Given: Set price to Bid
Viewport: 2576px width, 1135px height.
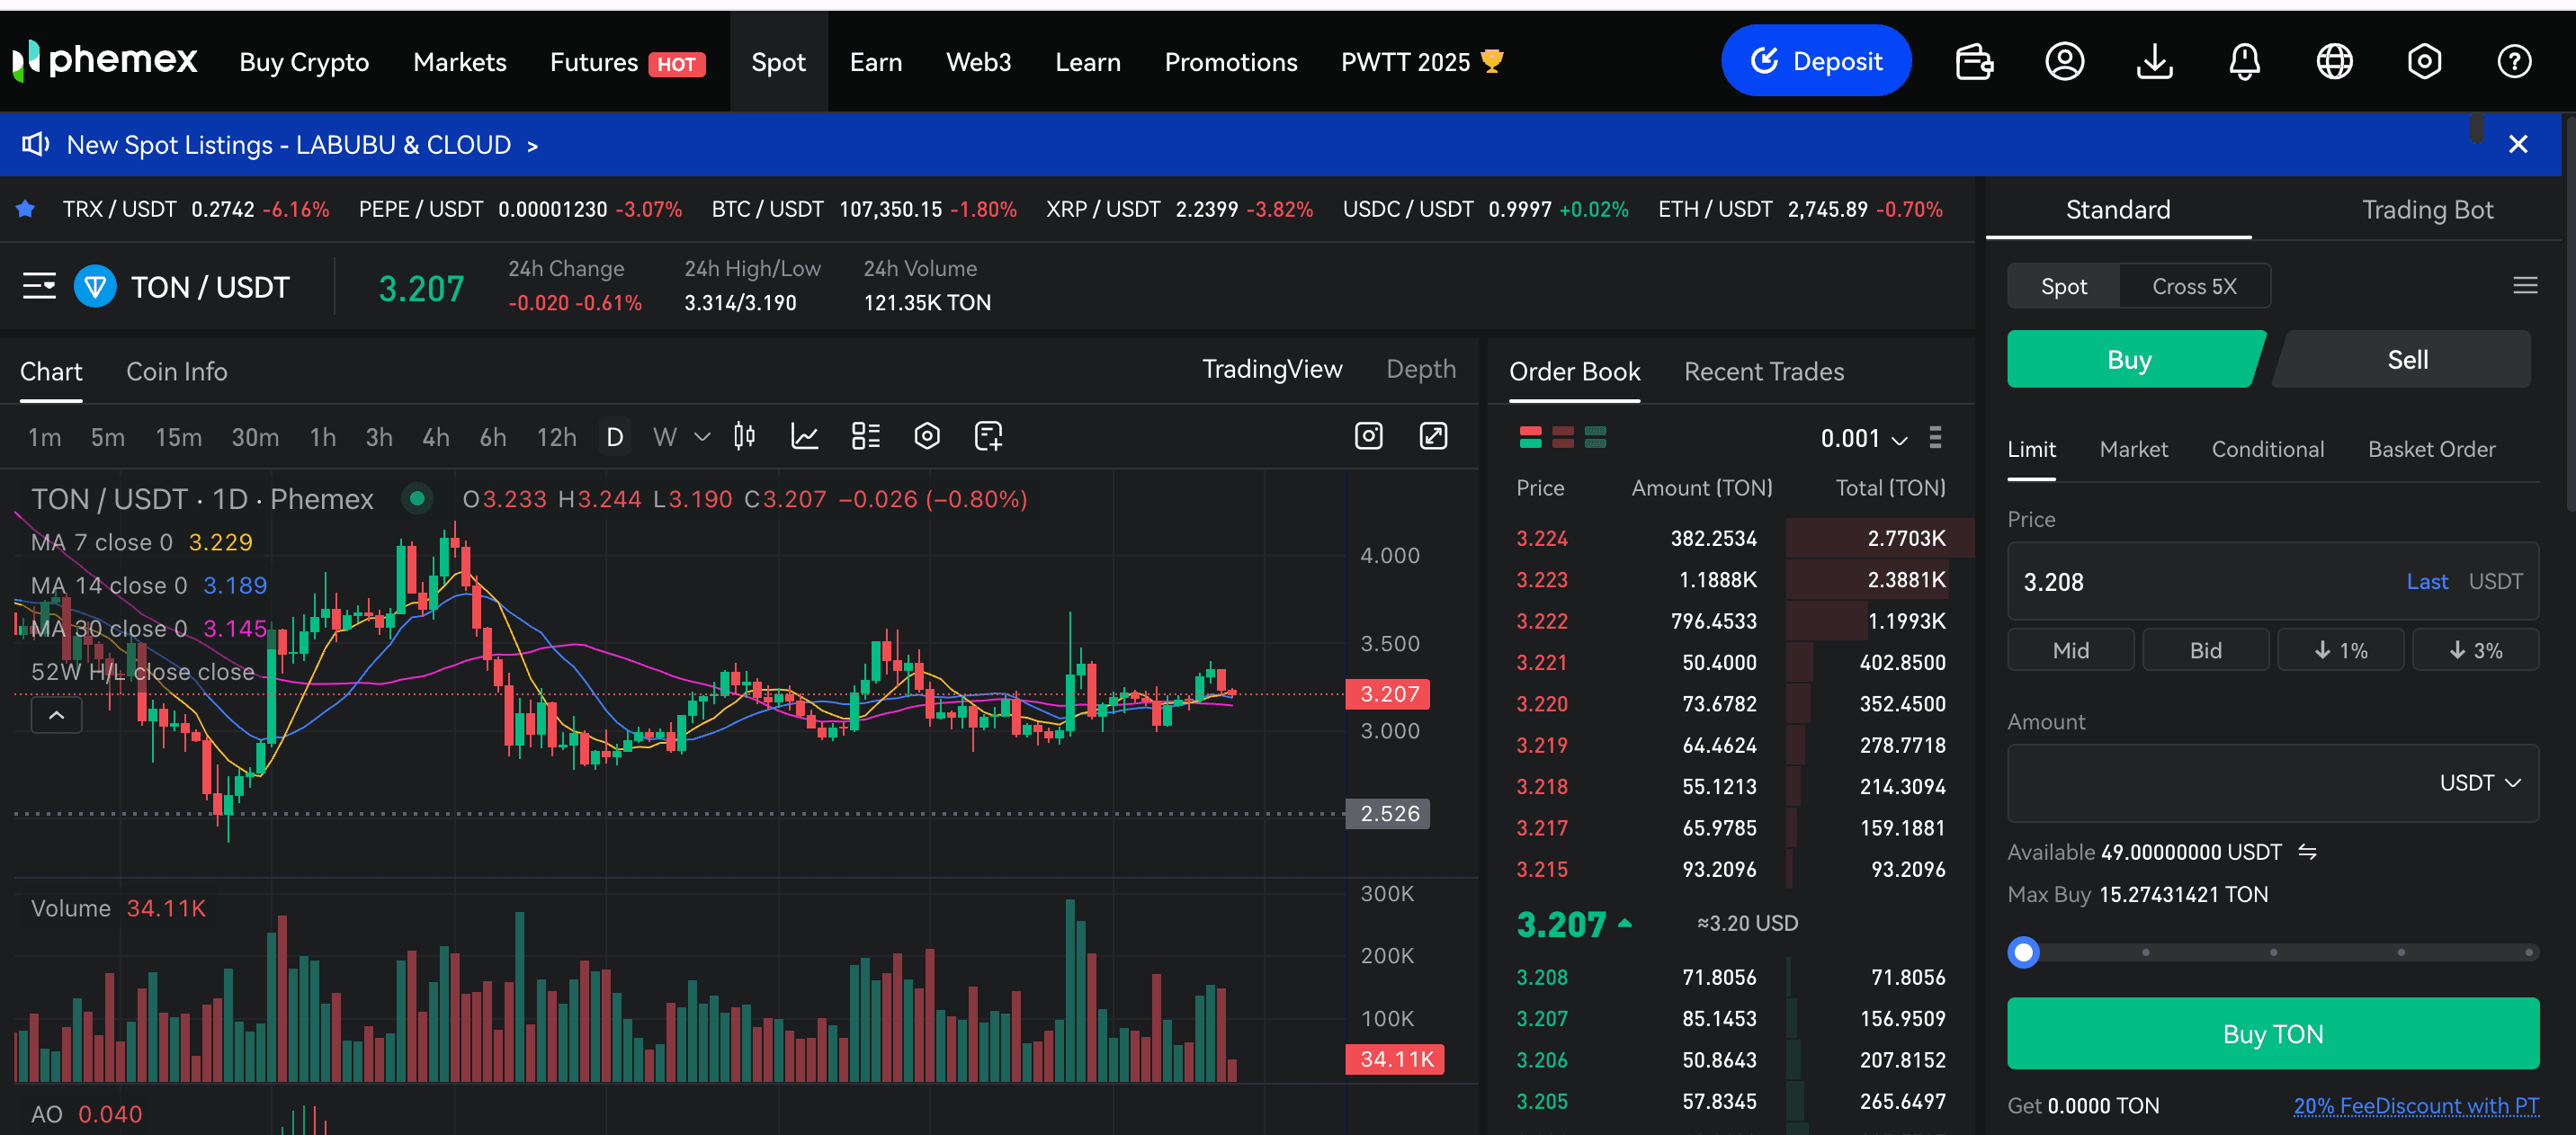Looking at the screenshot, I should coord(2205,650).
